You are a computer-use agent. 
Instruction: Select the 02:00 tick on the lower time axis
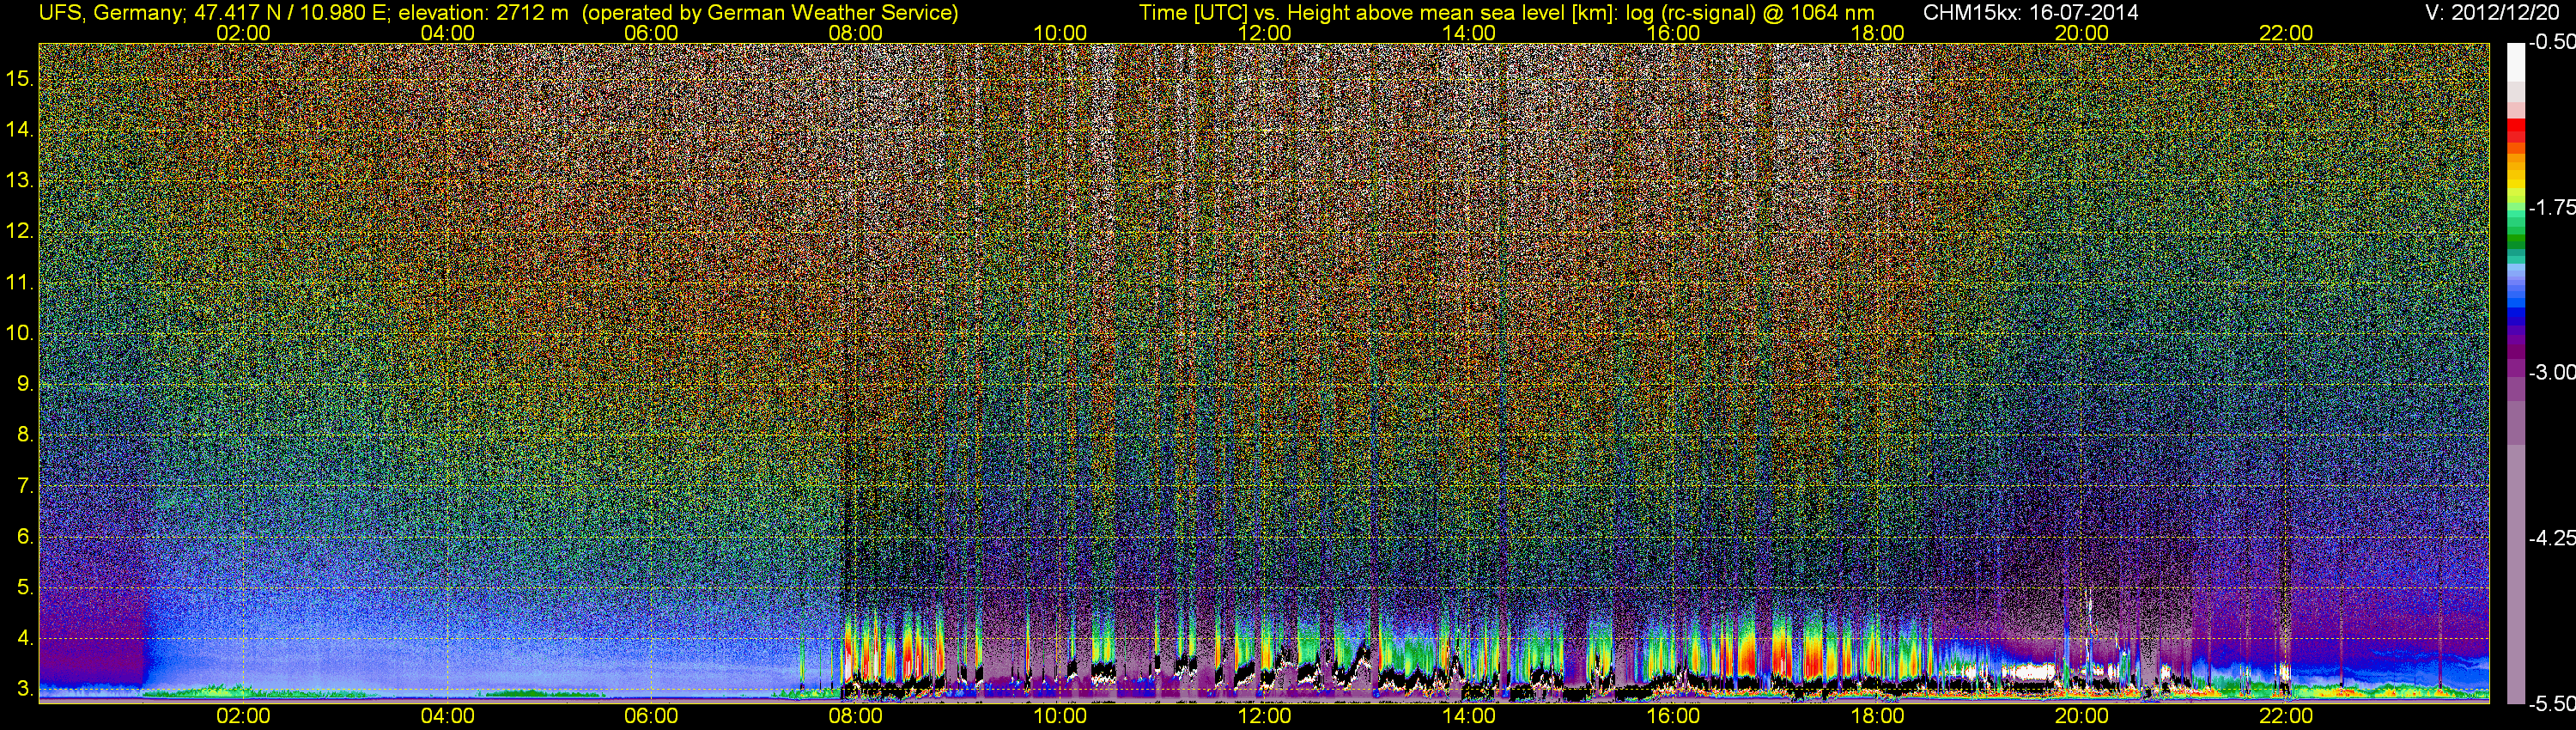tap(243, 716)
